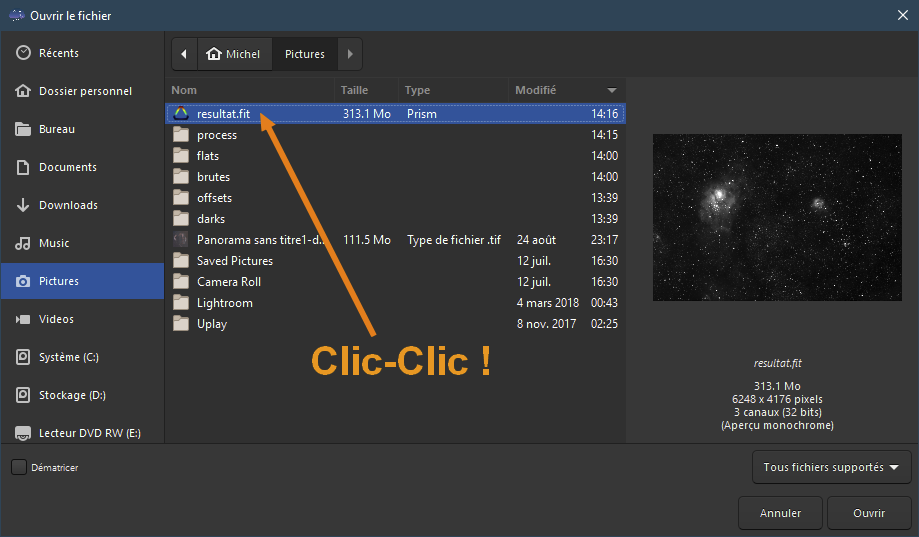Open the Tous fichiers supportés file type dropdown
The height and width of the screenshot is (537, 919).
pos(831,467)
